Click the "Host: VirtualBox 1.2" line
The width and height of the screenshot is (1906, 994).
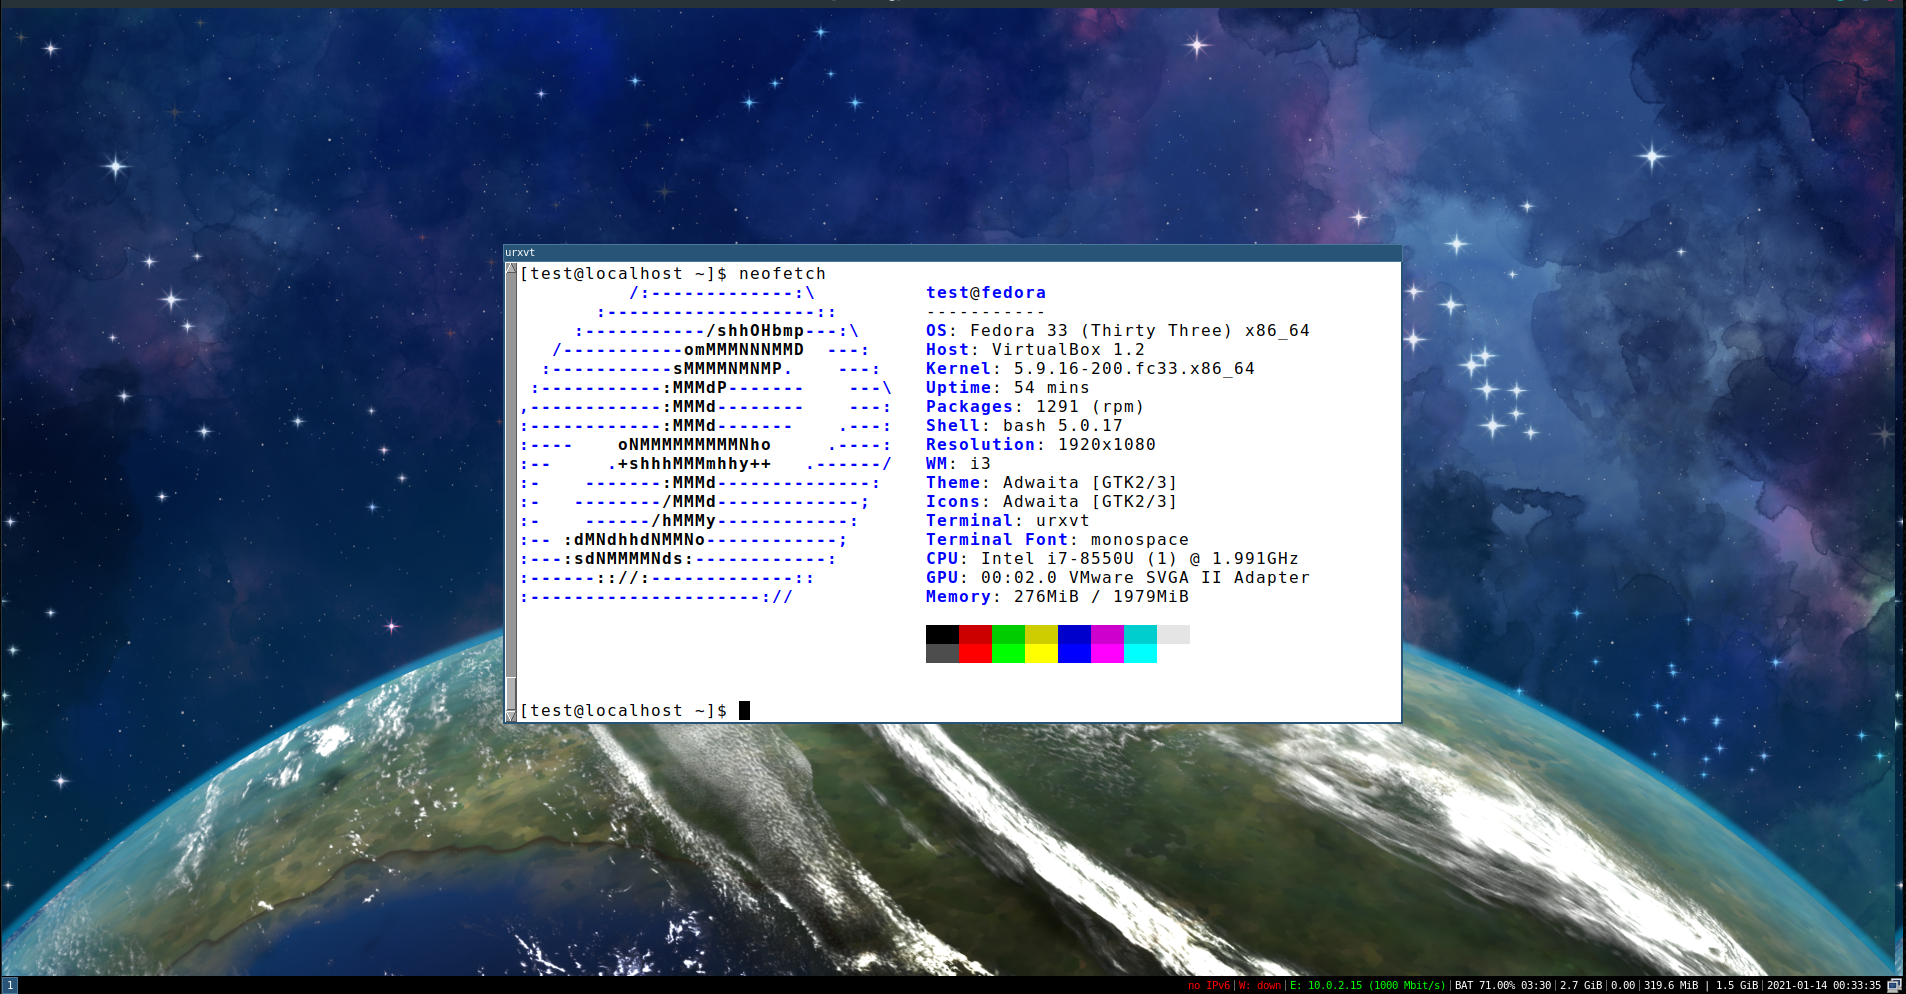click(1036, 349)
